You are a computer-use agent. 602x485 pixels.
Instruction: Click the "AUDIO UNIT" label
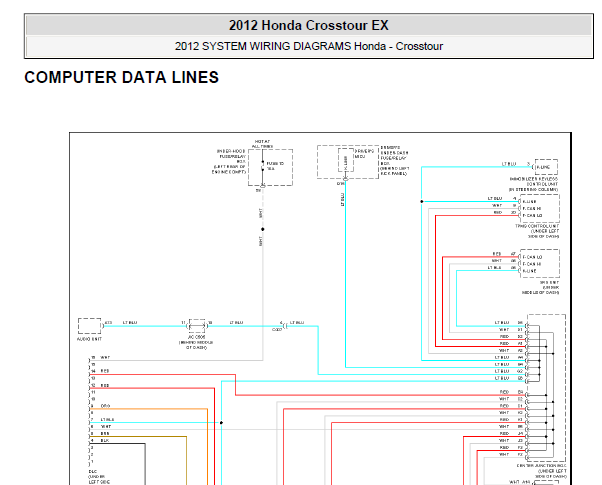[x=89, y=339]
